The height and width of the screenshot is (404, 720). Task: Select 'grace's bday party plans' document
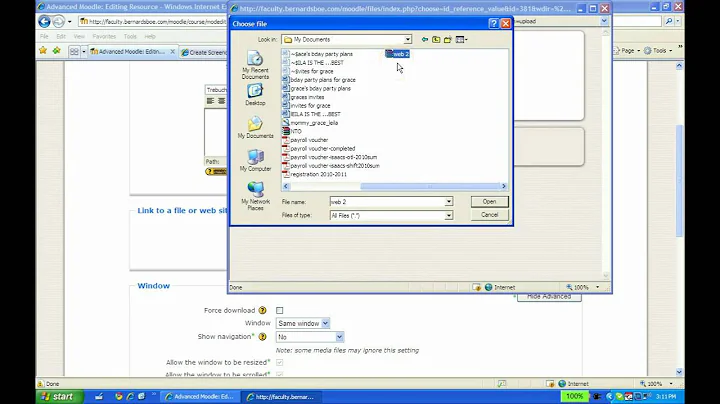click(317, 88)
